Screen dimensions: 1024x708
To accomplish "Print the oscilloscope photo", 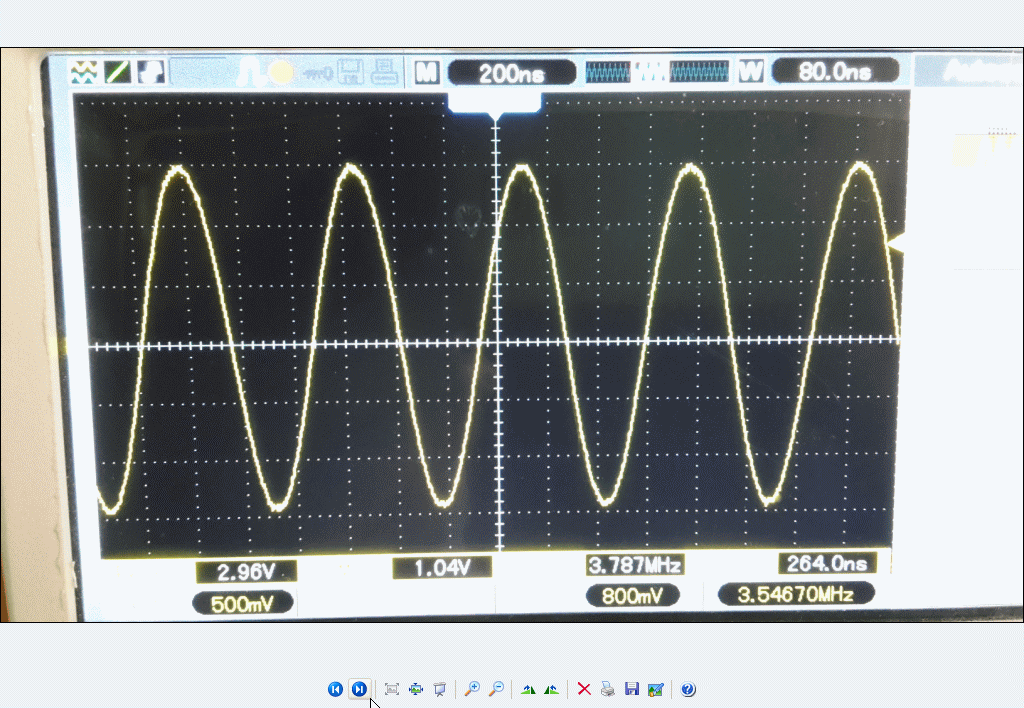I will 607,689.
